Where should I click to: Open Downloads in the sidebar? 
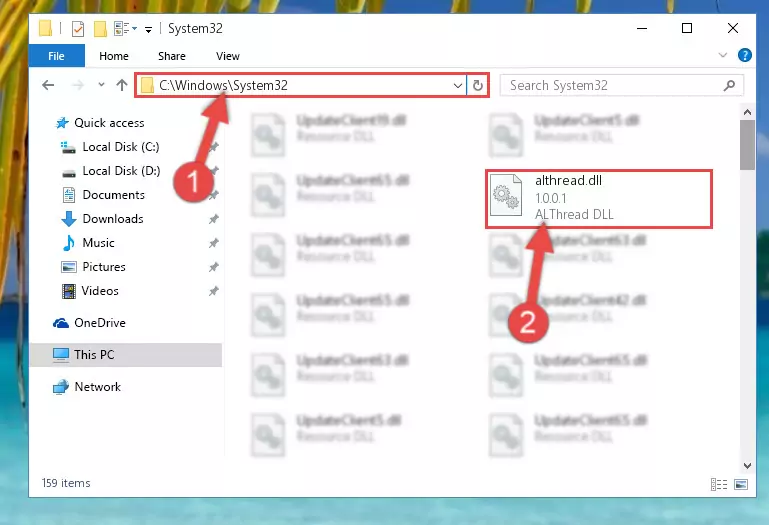tap(113, 219)
